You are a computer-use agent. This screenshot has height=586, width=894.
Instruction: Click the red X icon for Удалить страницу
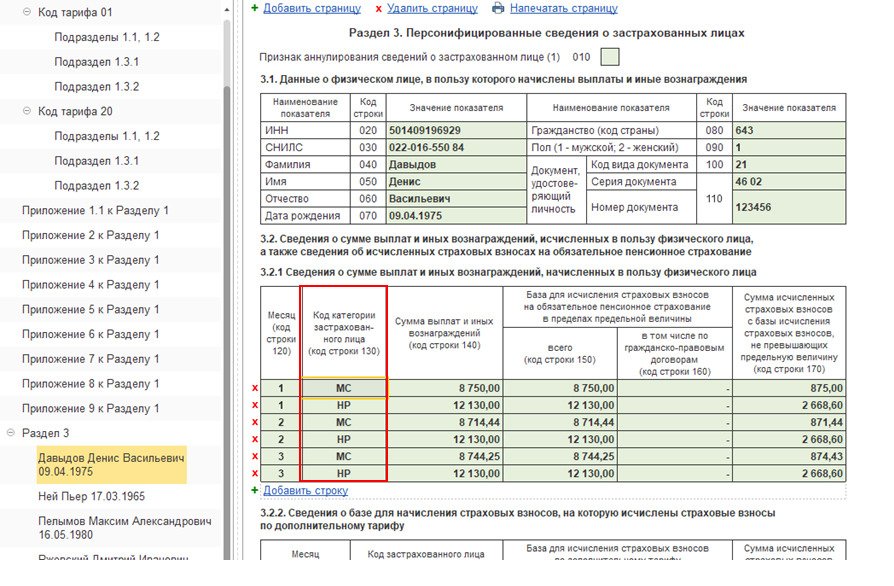tap(379, 9)
